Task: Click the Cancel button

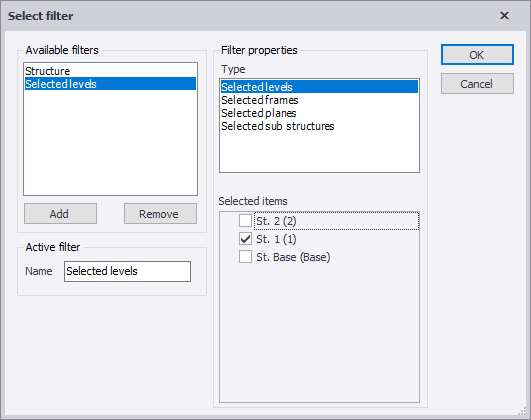Action: tap(477, 84)
